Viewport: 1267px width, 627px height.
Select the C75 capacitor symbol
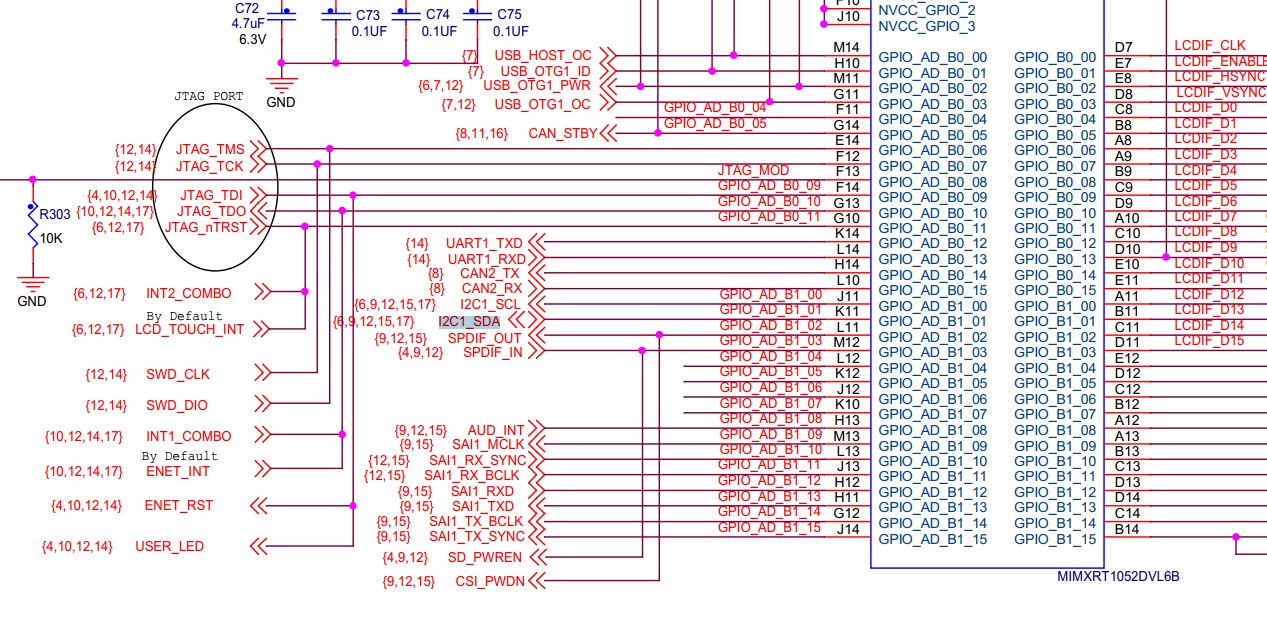[x=480, y=15]
